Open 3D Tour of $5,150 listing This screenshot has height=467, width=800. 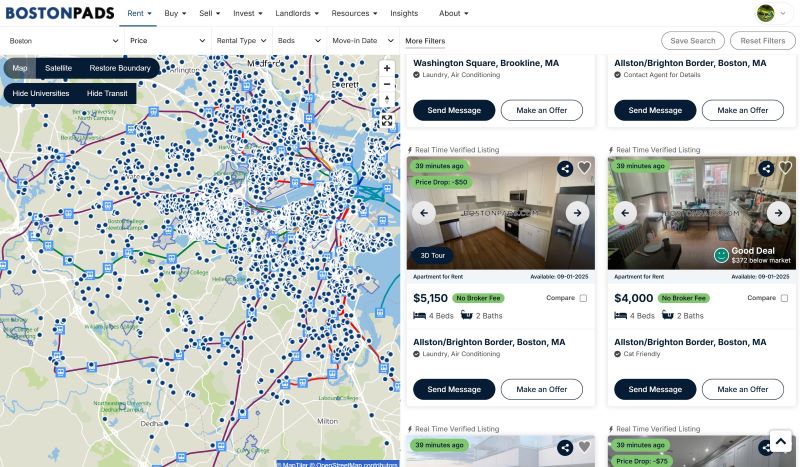pos(433,255)
